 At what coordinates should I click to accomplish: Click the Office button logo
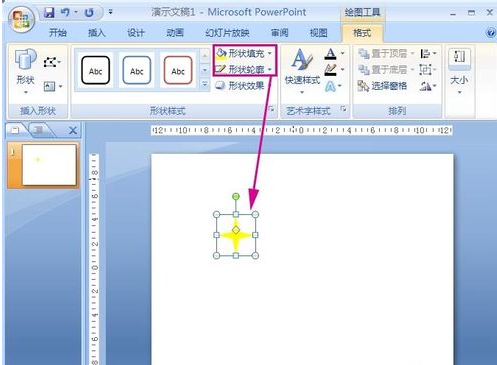(22, 19)
